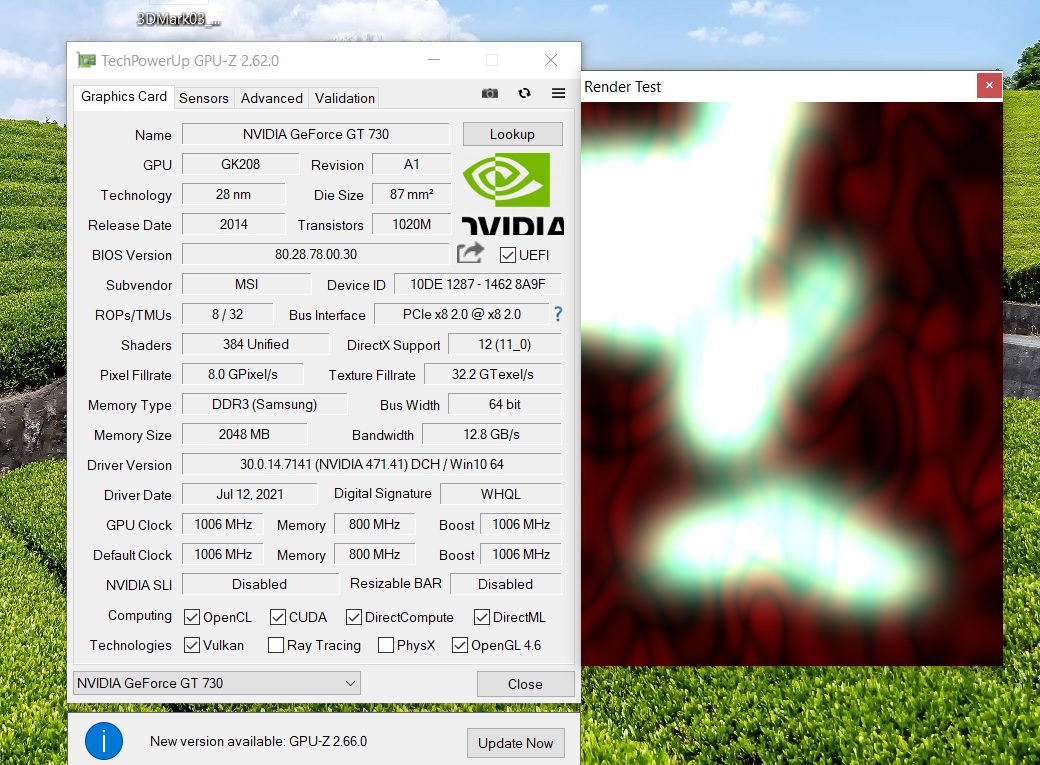The image size is (1040, 765).
Task: Open the GPU-Z hamburger menu
Action: (558, 94)
